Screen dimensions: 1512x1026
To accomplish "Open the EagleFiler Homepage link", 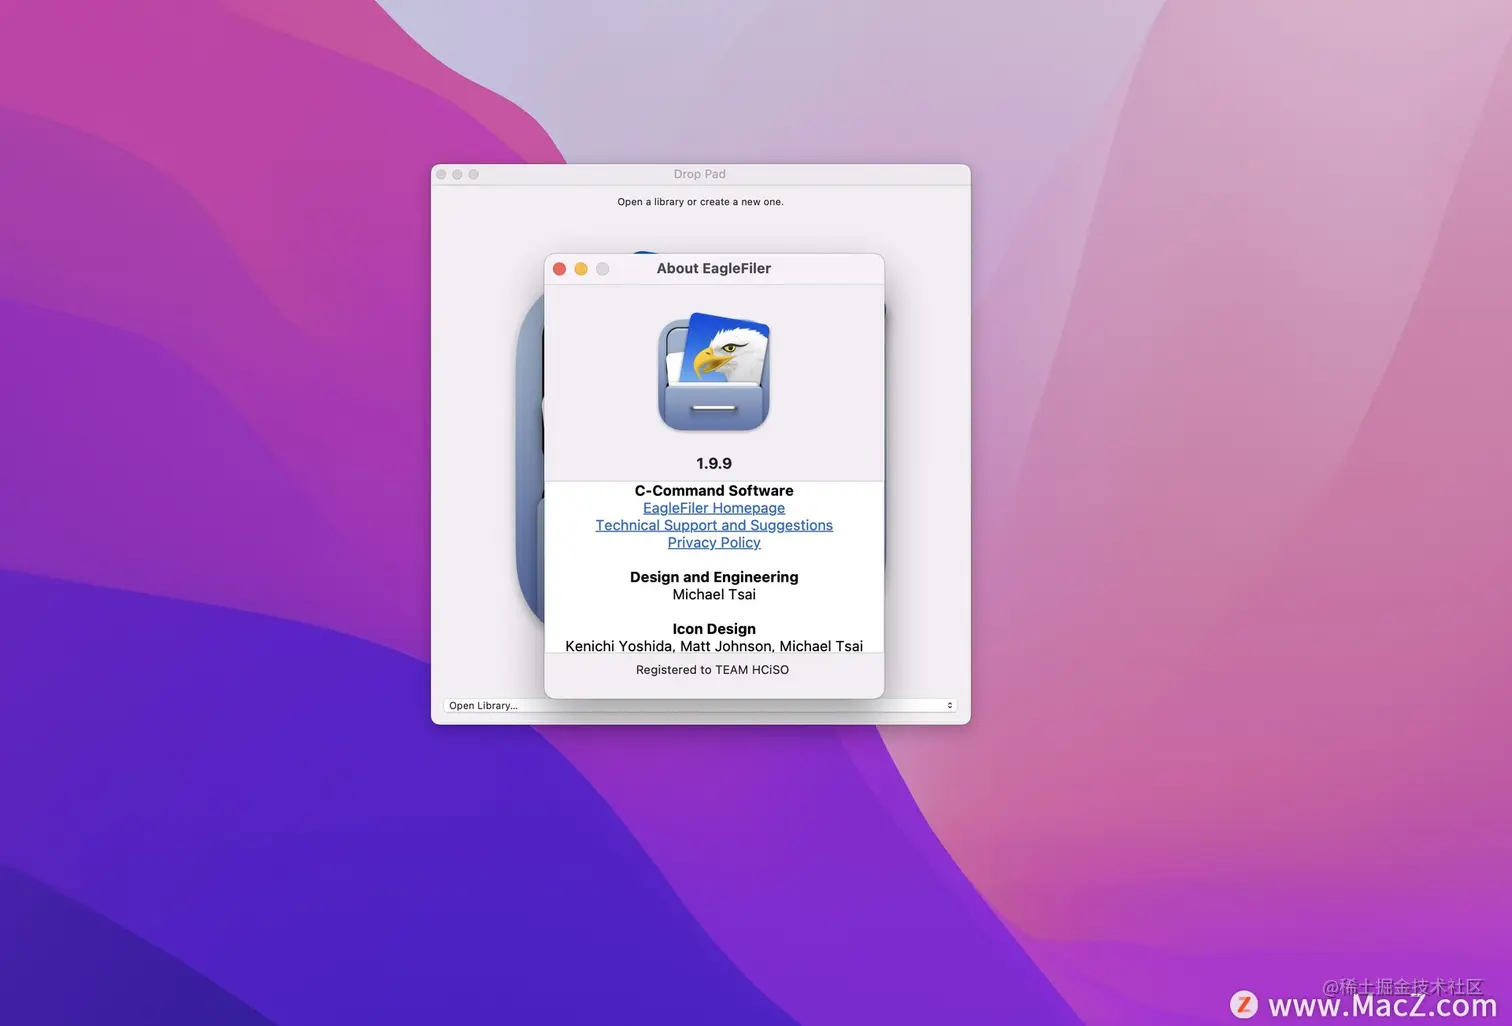I will [714, 508].
